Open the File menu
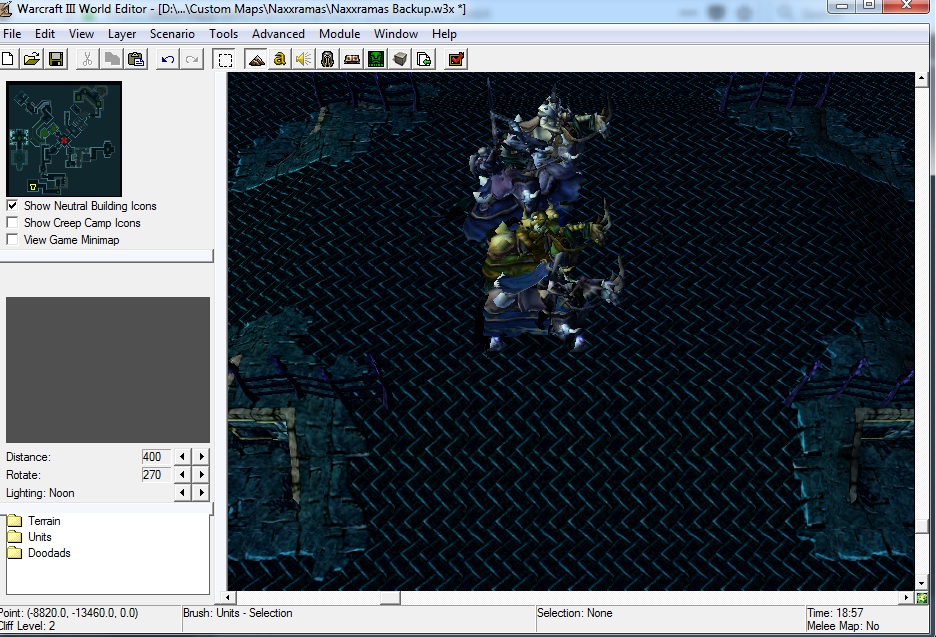The width and height of the screenshot is (936, 637). pyautogui.click(x=12, y=34)
